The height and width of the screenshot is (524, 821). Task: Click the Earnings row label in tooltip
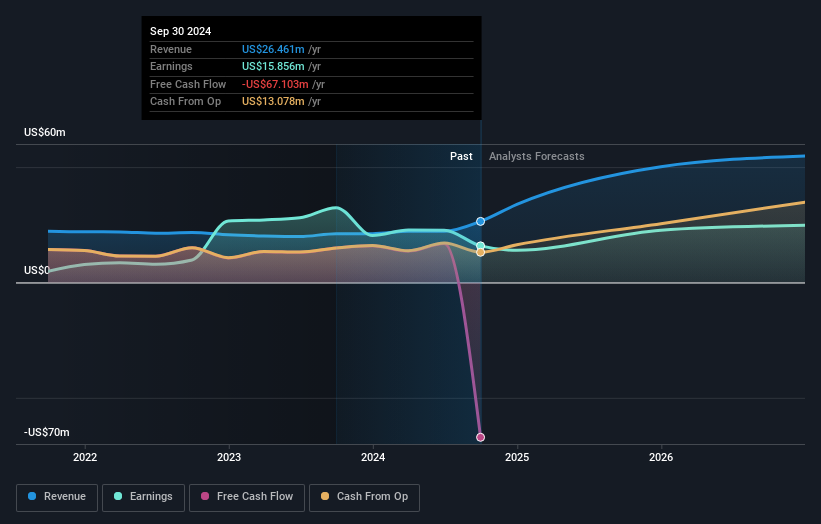[x=171, y=66]
